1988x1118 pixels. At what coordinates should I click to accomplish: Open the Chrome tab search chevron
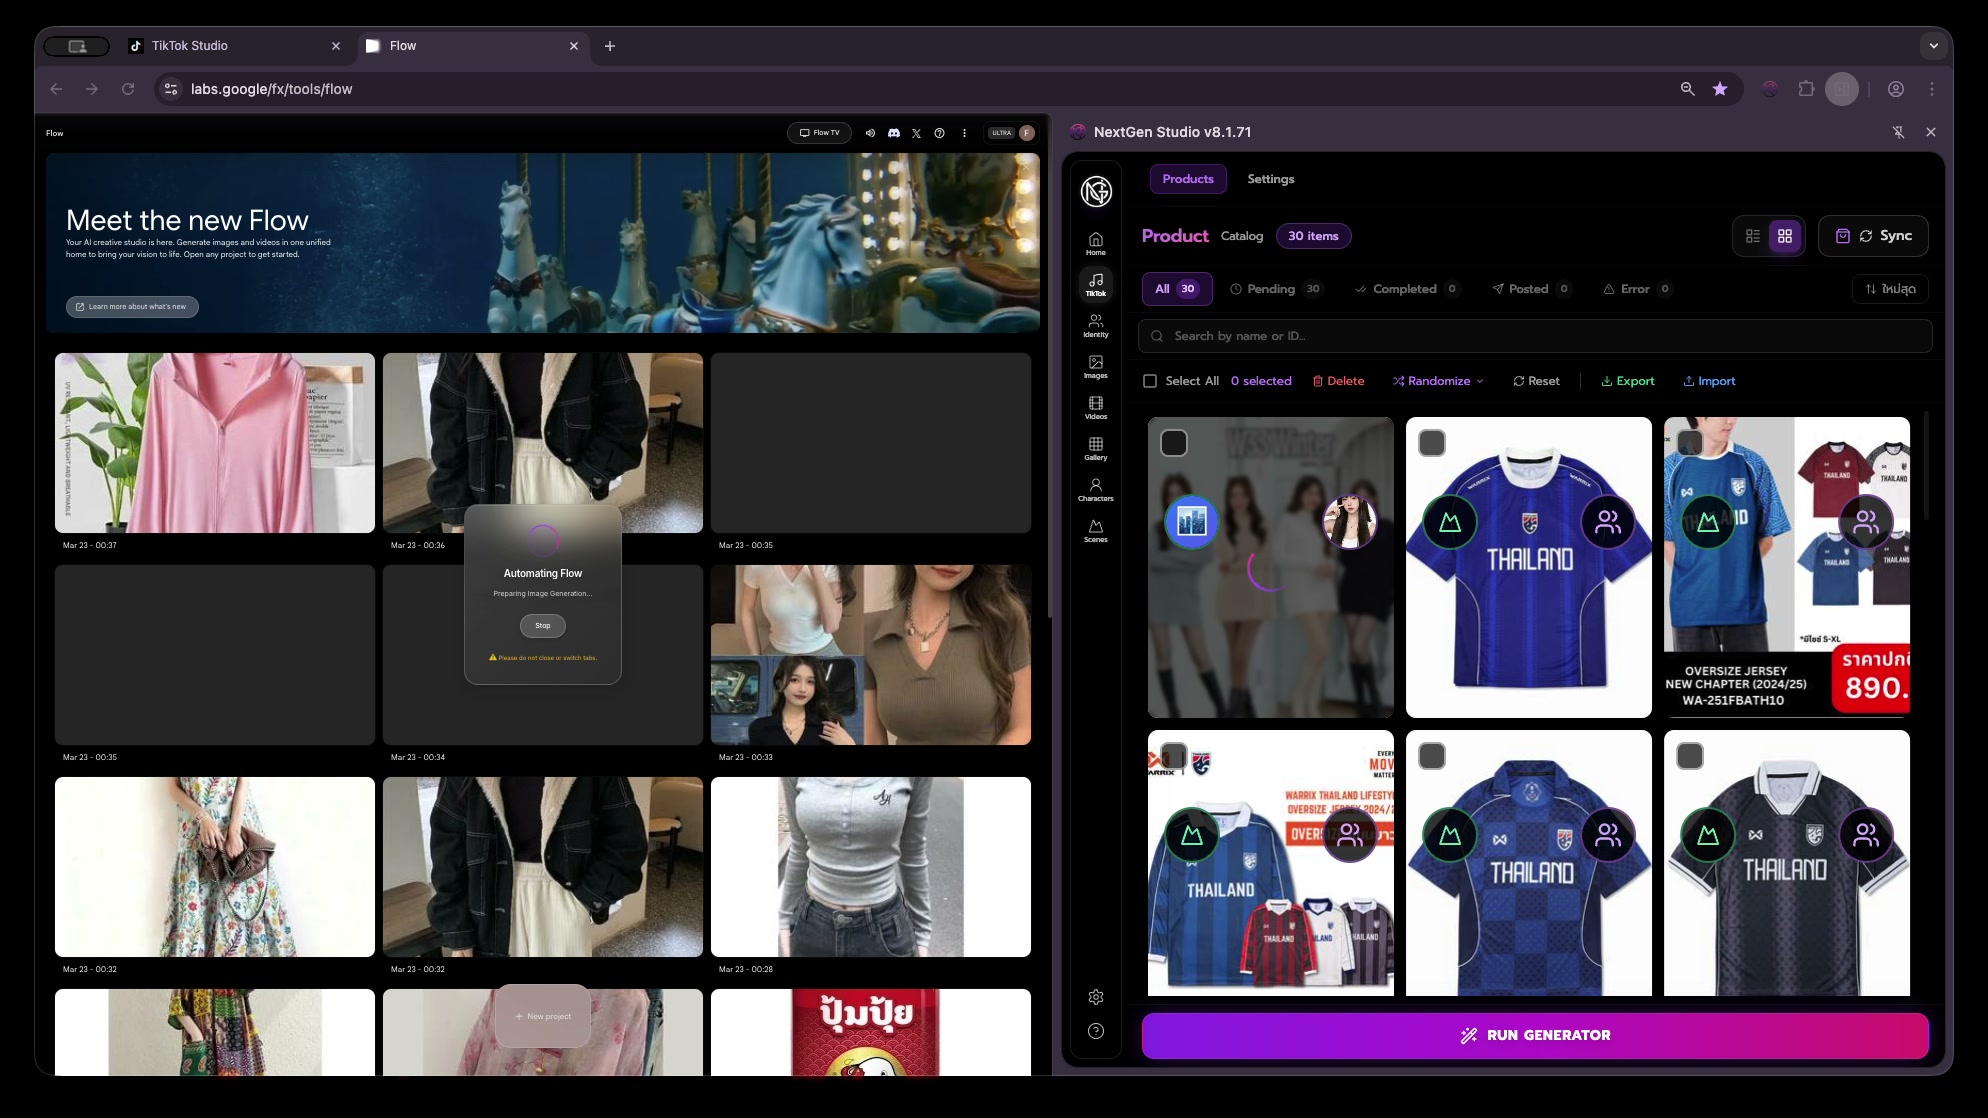pos(1933,46)
